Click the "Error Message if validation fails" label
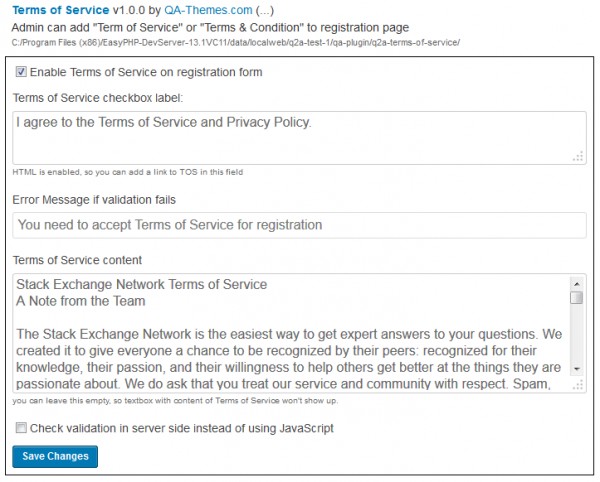 95,200
